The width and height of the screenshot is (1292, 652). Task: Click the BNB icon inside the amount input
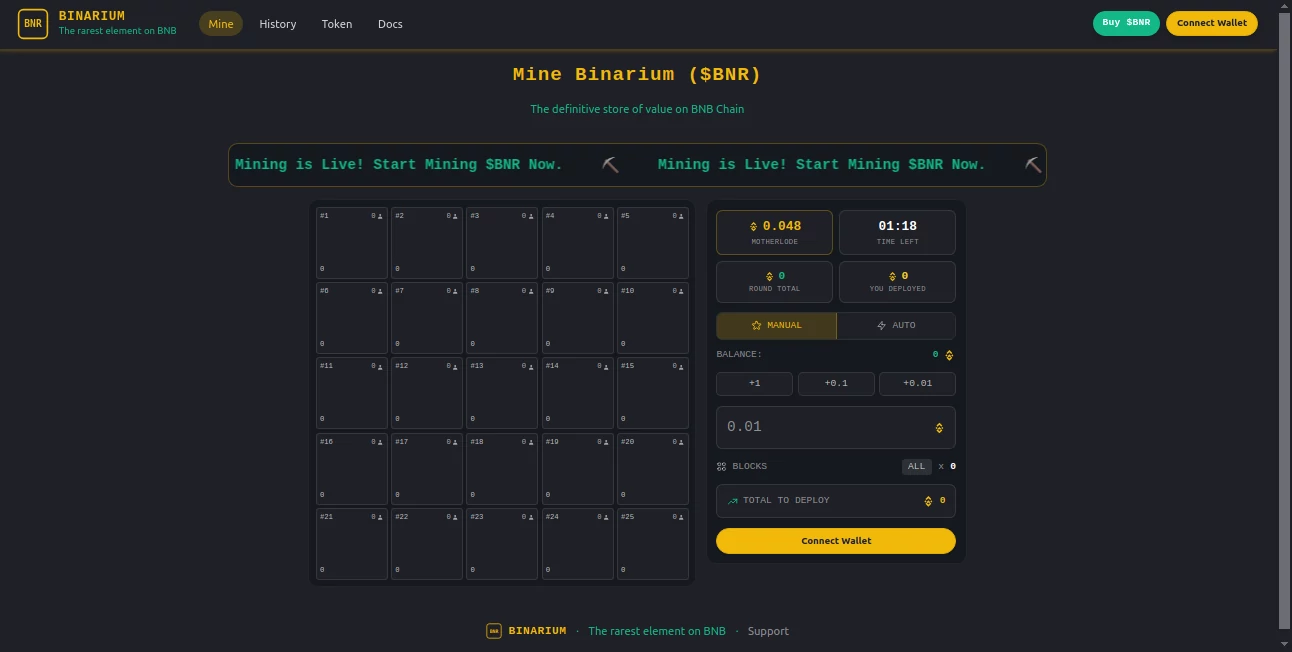coord(938,426)
